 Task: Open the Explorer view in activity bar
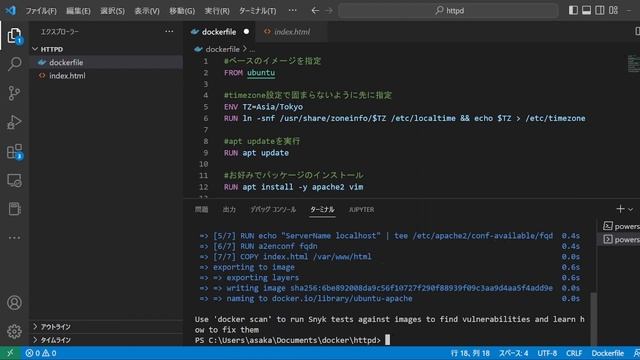click(14, 36)
